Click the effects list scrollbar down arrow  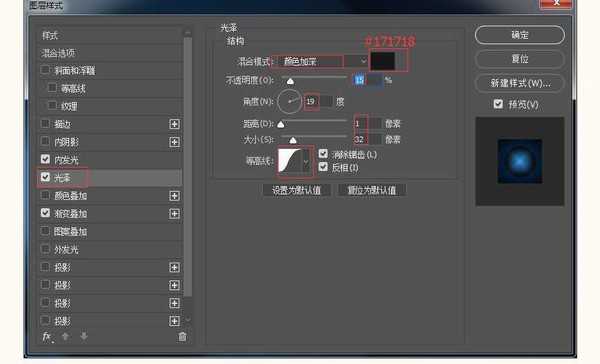(x=188, y=319)
